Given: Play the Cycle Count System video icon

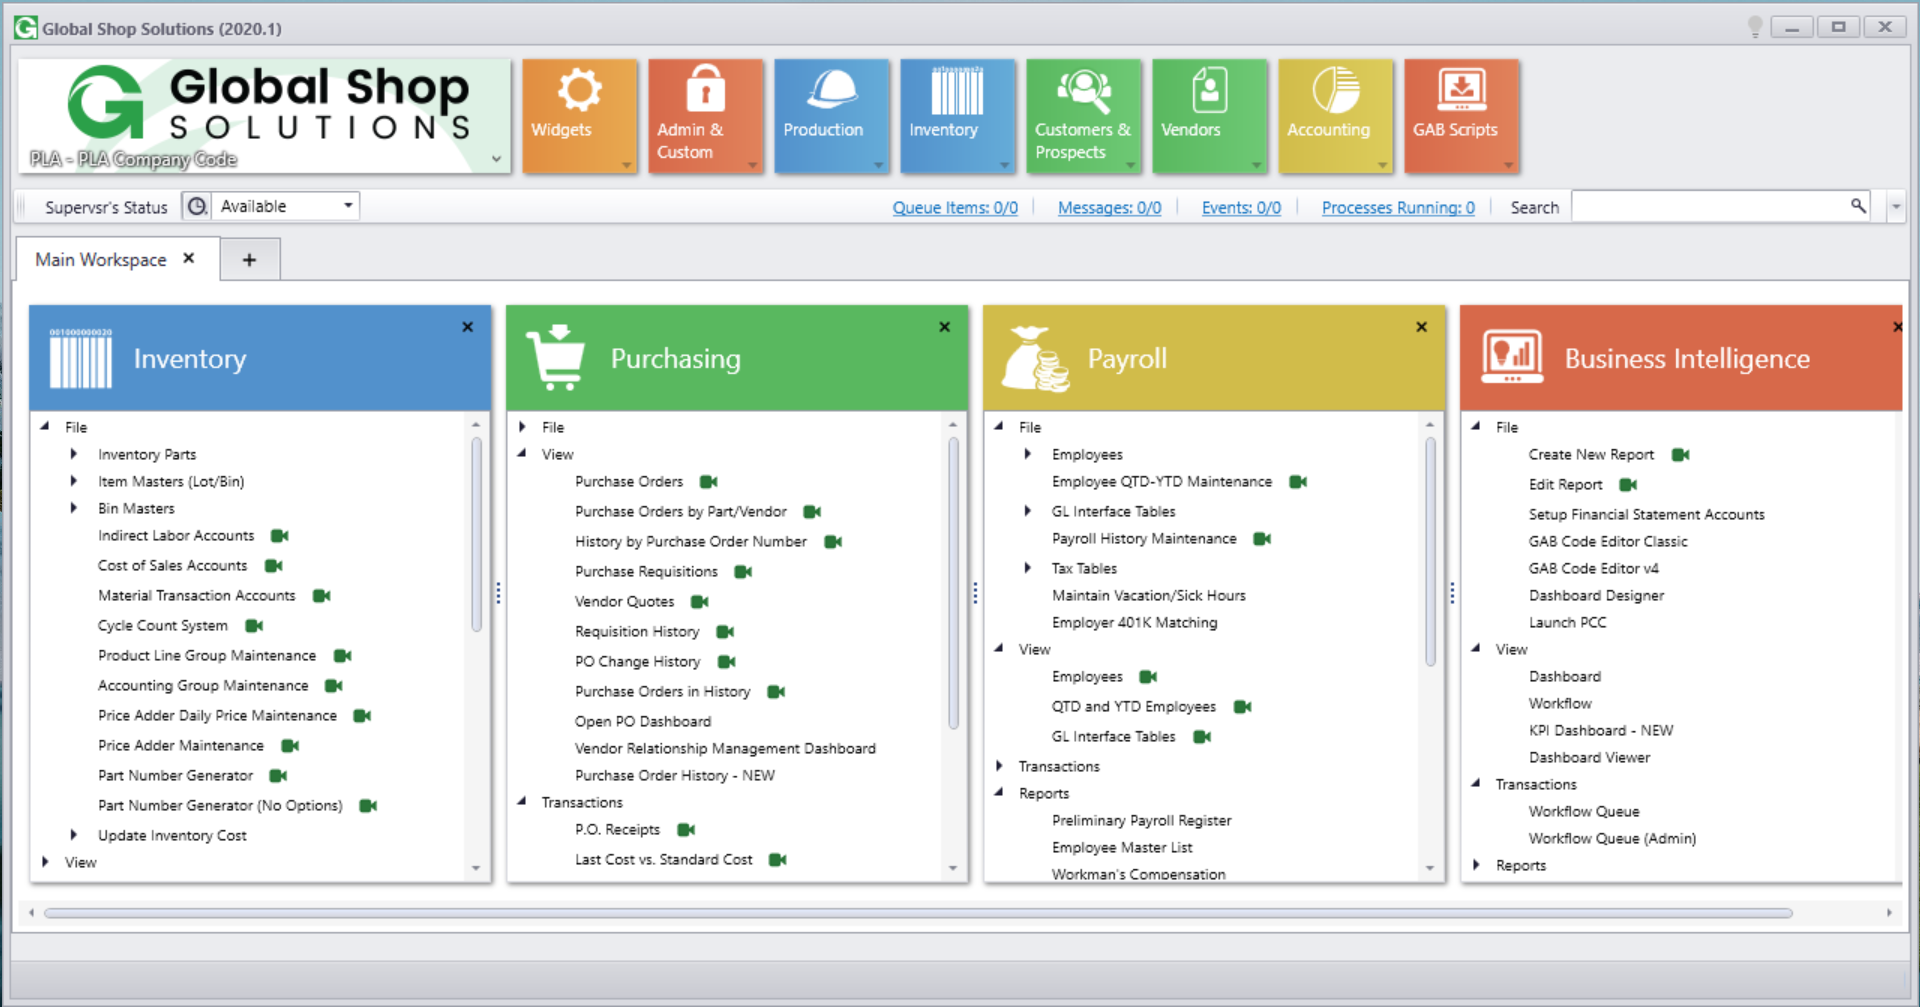Looking at the screenshot, I should click(x=253, y=625).
